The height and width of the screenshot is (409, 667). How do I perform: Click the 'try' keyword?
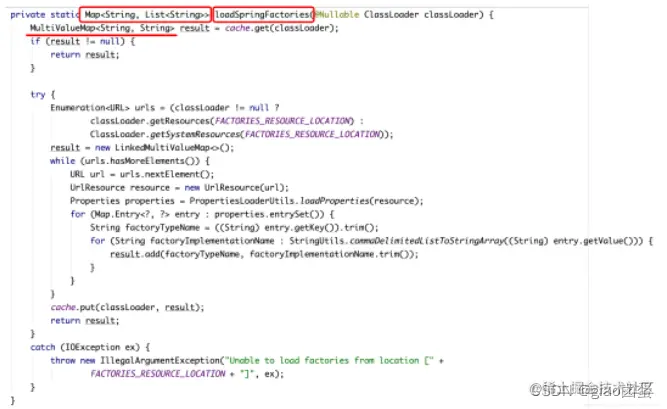[x=37, y=94]
